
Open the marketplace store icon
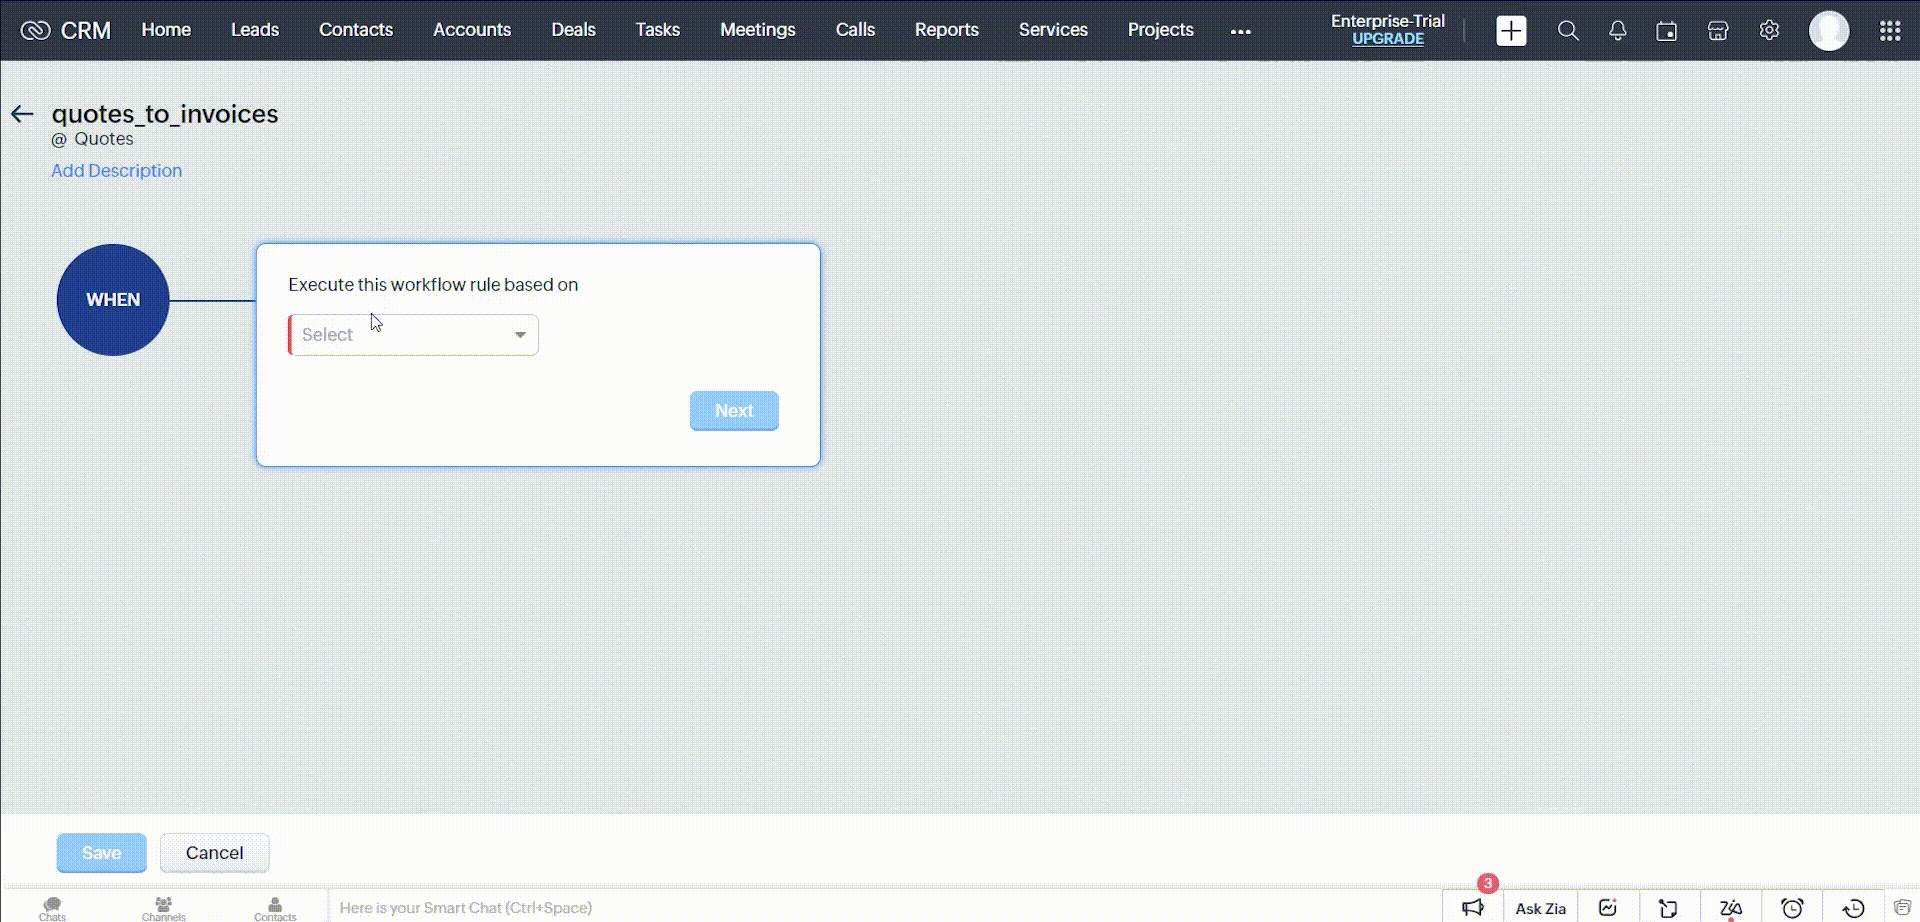pyautogui.click(x=1718, y=31)
